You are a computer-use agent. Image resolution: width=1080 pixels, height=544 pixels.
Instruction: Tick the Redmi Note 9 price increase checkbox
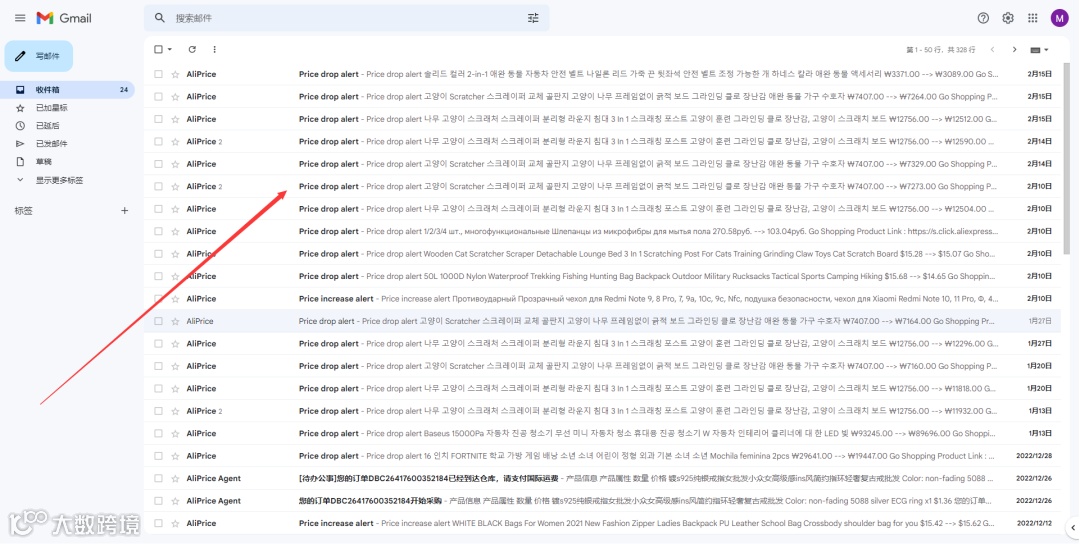pos(158,299)
